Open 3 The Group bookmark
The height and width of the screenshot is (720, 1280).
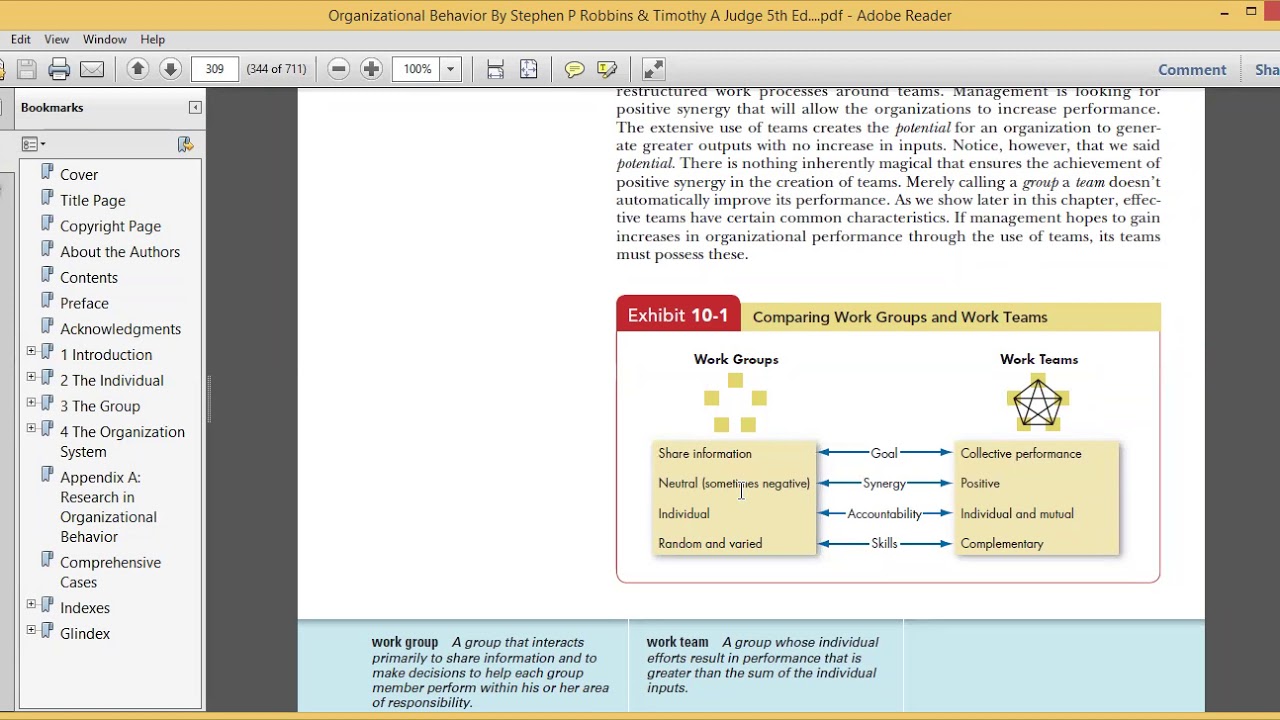[100, 406]
